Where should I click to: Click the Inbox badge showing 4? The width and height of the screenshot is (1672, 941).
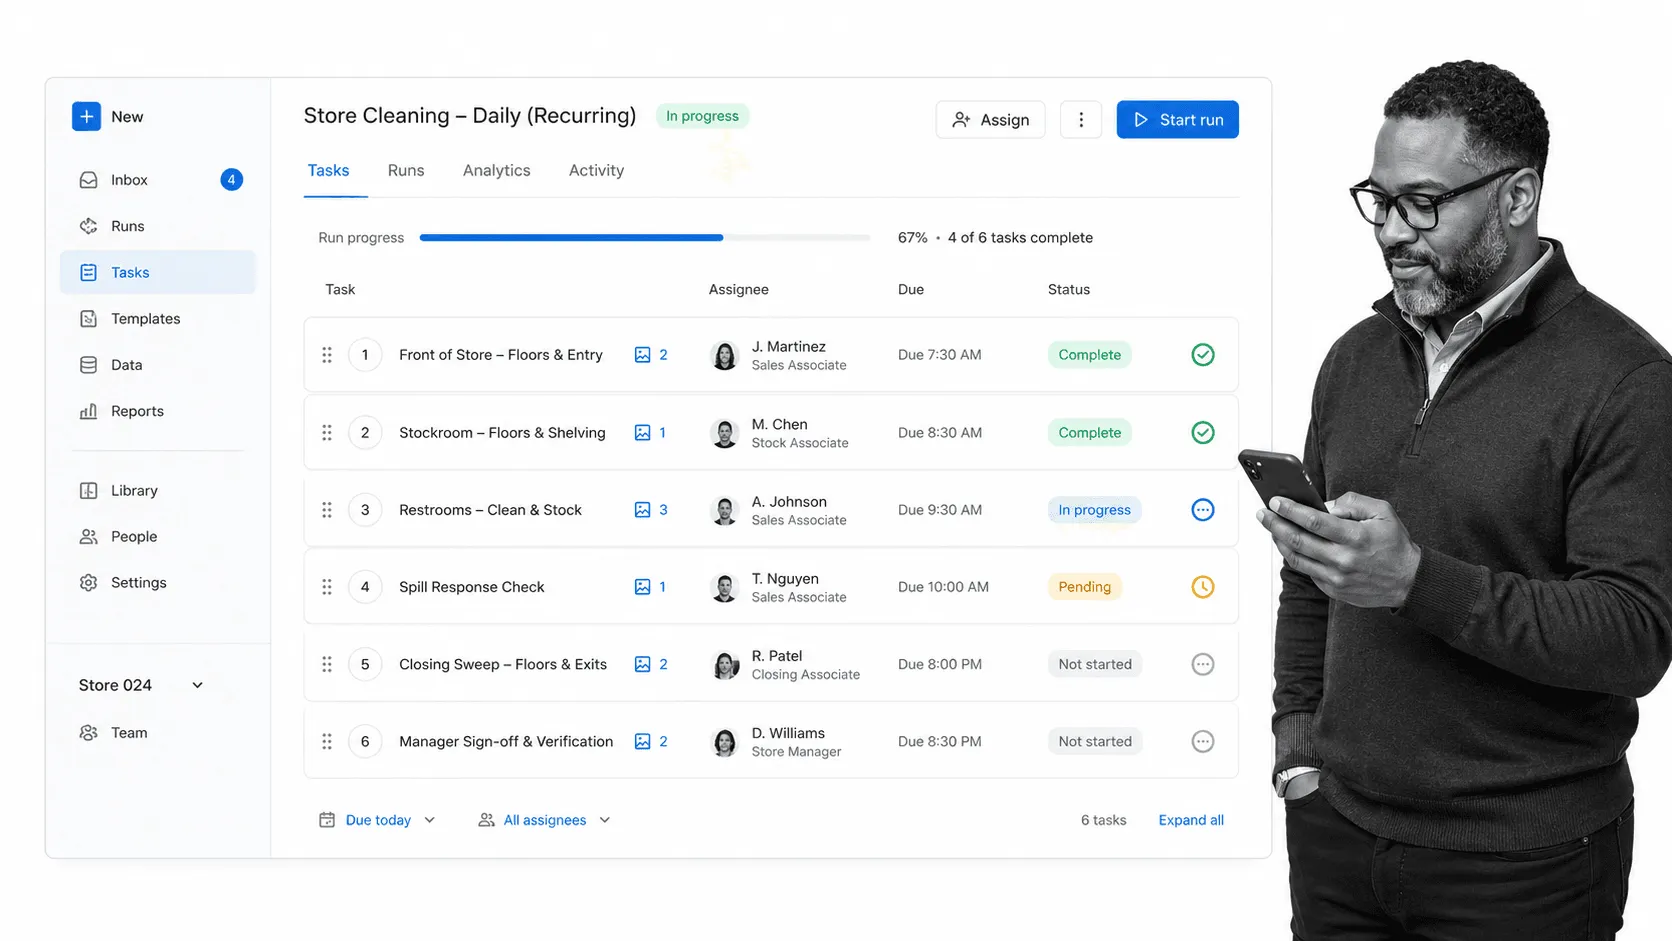[x=231, y=180]
